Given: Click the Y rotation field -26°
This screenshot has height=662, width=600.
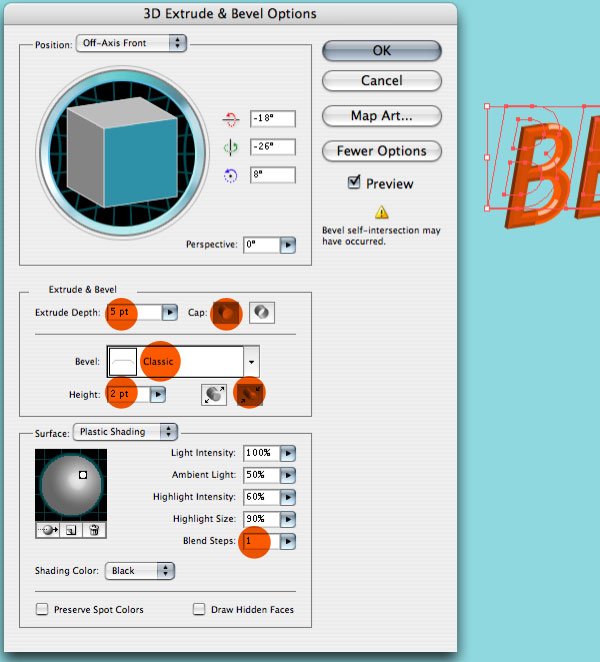Looking at the screenshot, I should 273,147.
